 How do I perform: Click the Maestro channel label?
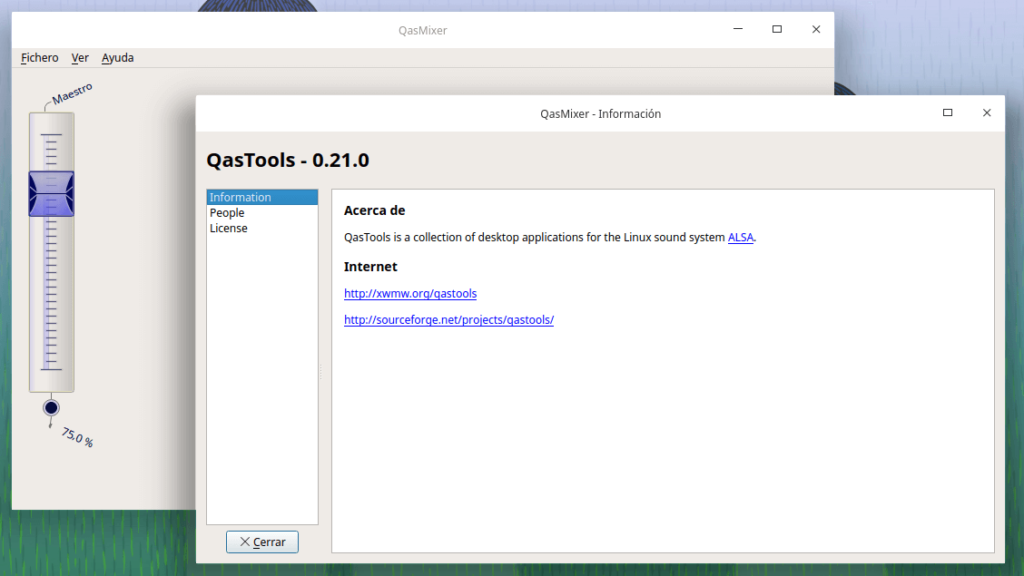(x=72, y=93)
